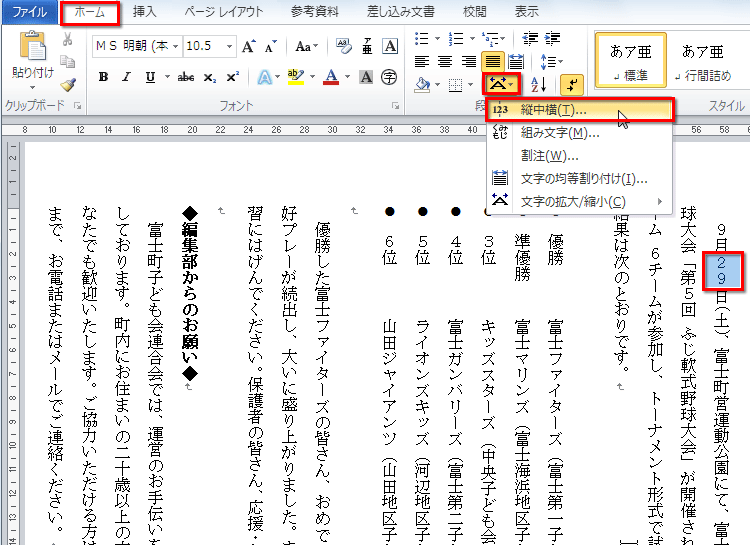Open the Aa change case menu

click(x=307, y=46)
